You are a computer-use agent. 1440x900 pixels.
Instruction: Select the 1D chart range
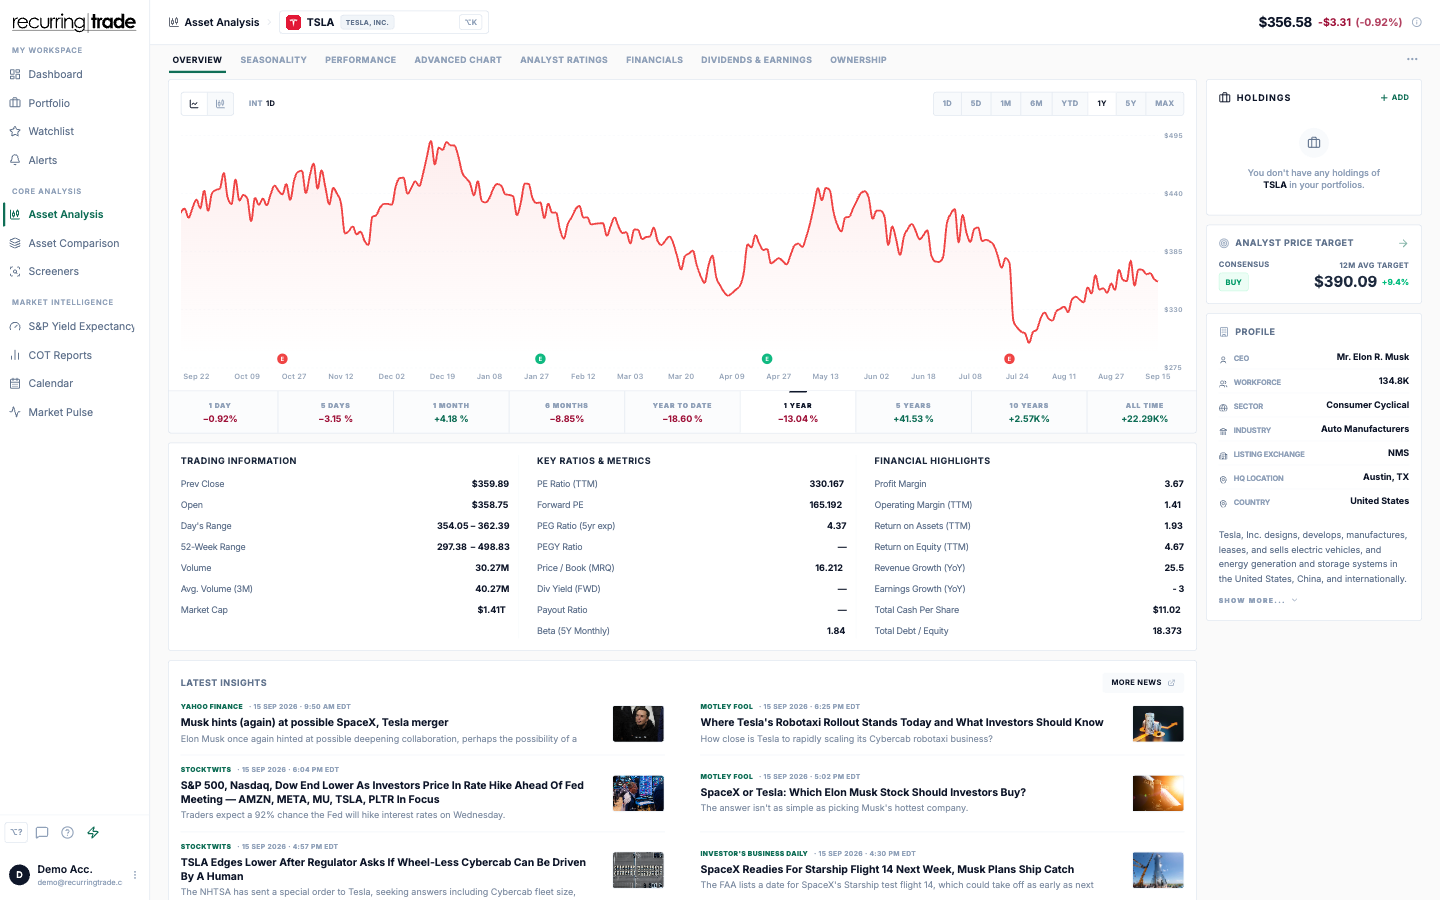947,103
